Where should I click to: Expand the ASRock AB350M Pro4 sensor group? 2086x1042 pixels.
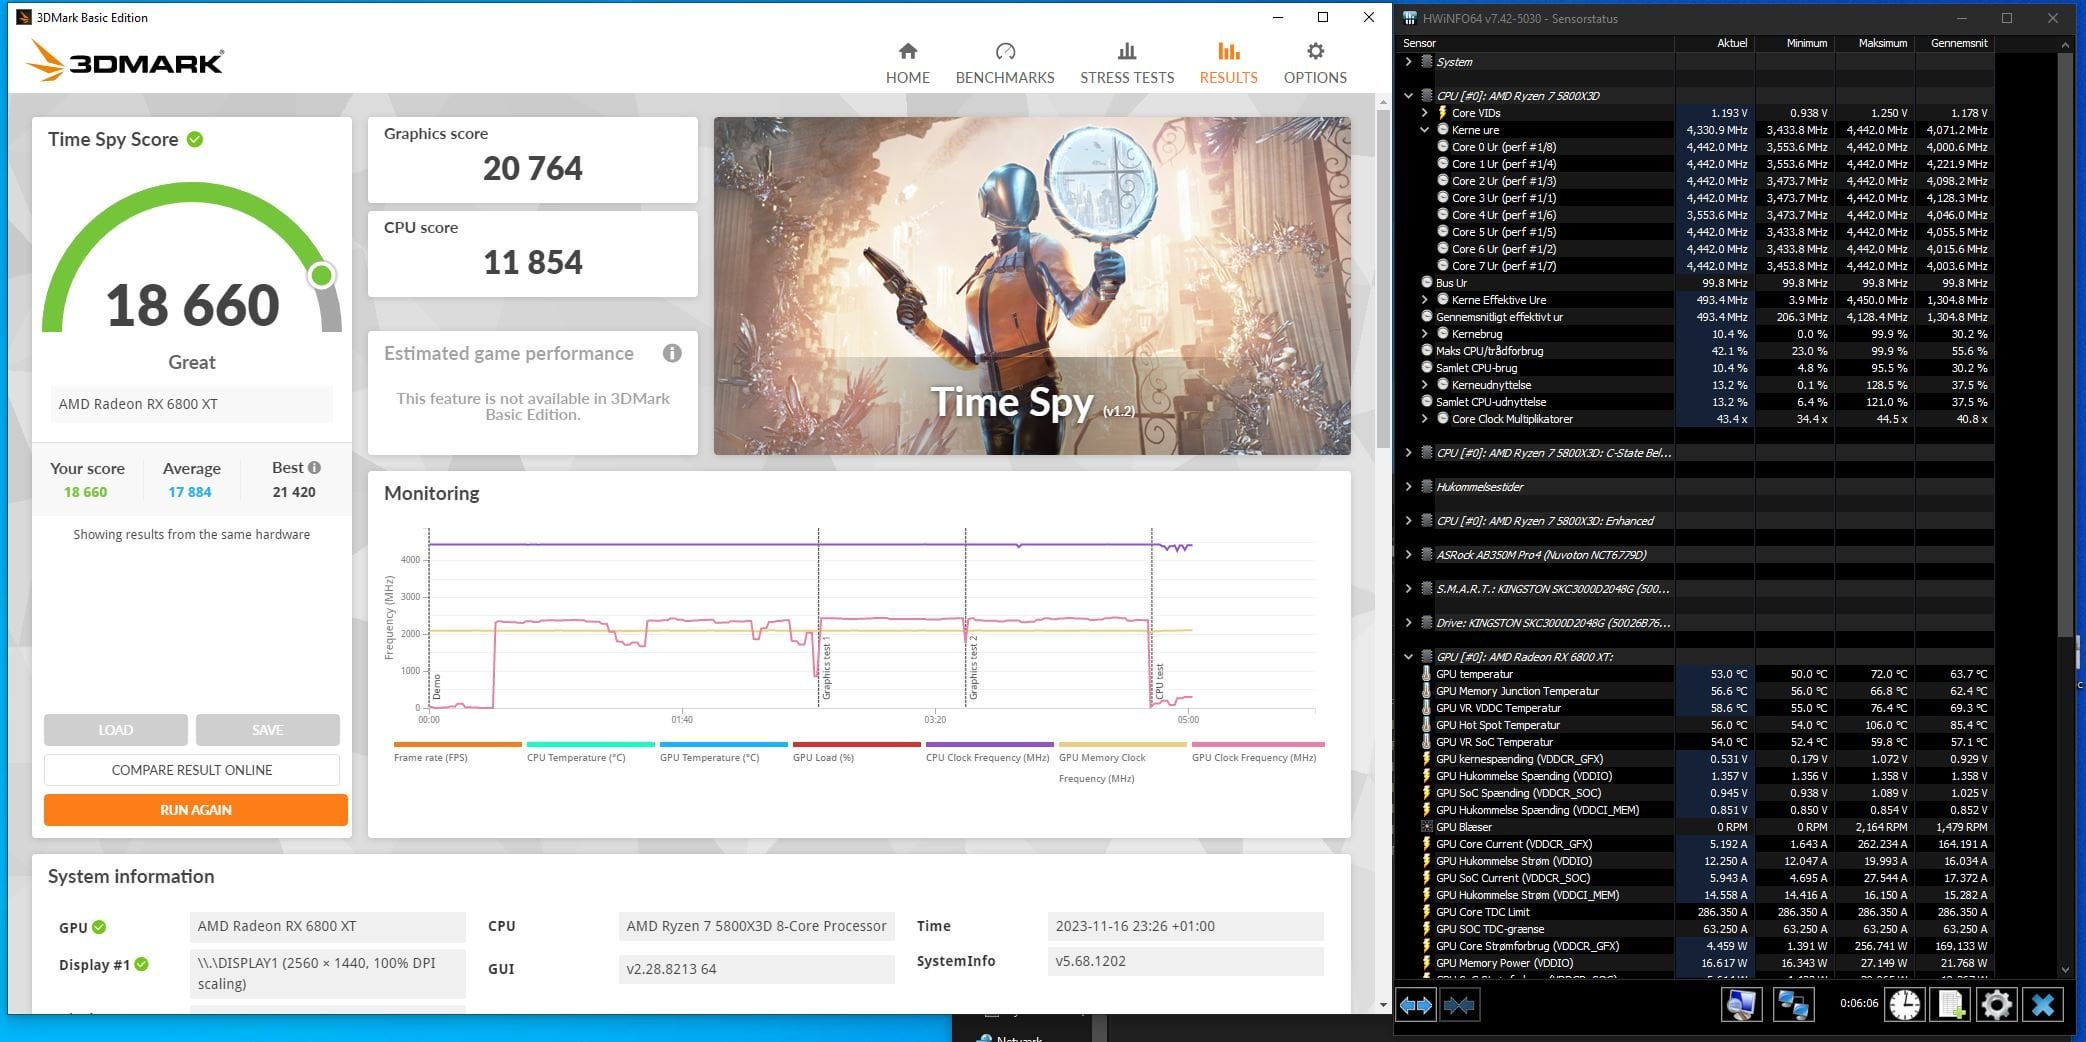point(1408,555)
